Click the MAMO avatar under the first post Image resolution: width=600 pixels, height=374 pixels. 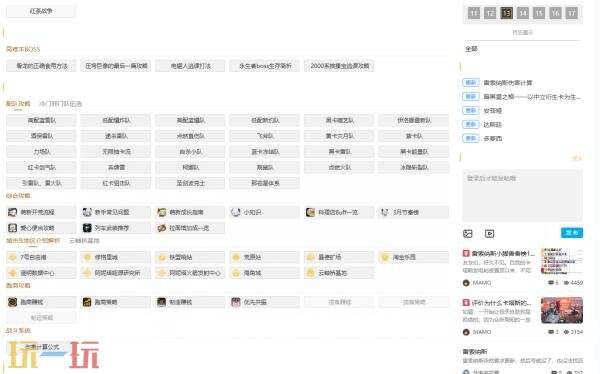tap(466, 283)
